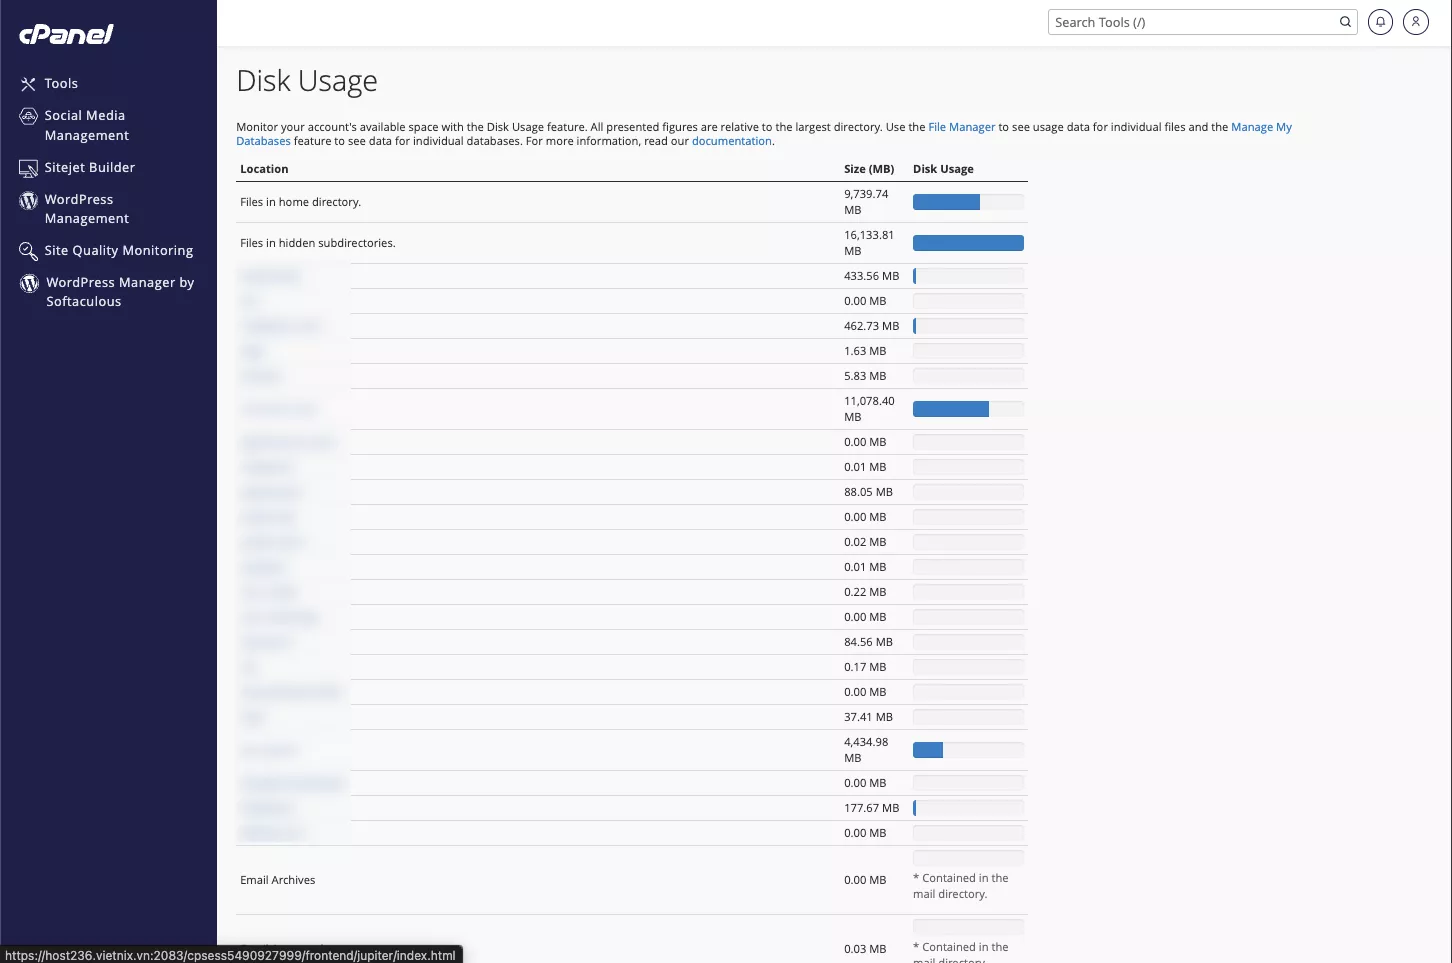Open Site Quality Monitoring icon

28,251
